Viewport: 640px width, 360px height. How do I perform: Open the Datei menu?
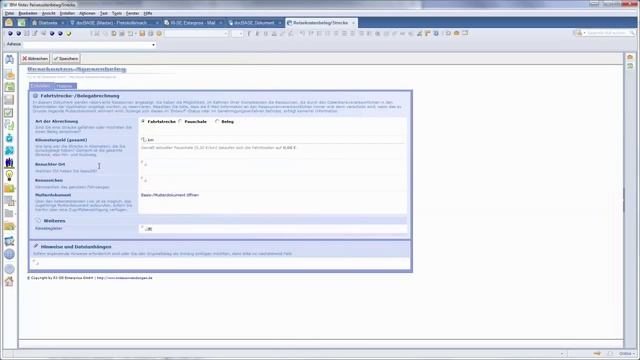(9, 13)
